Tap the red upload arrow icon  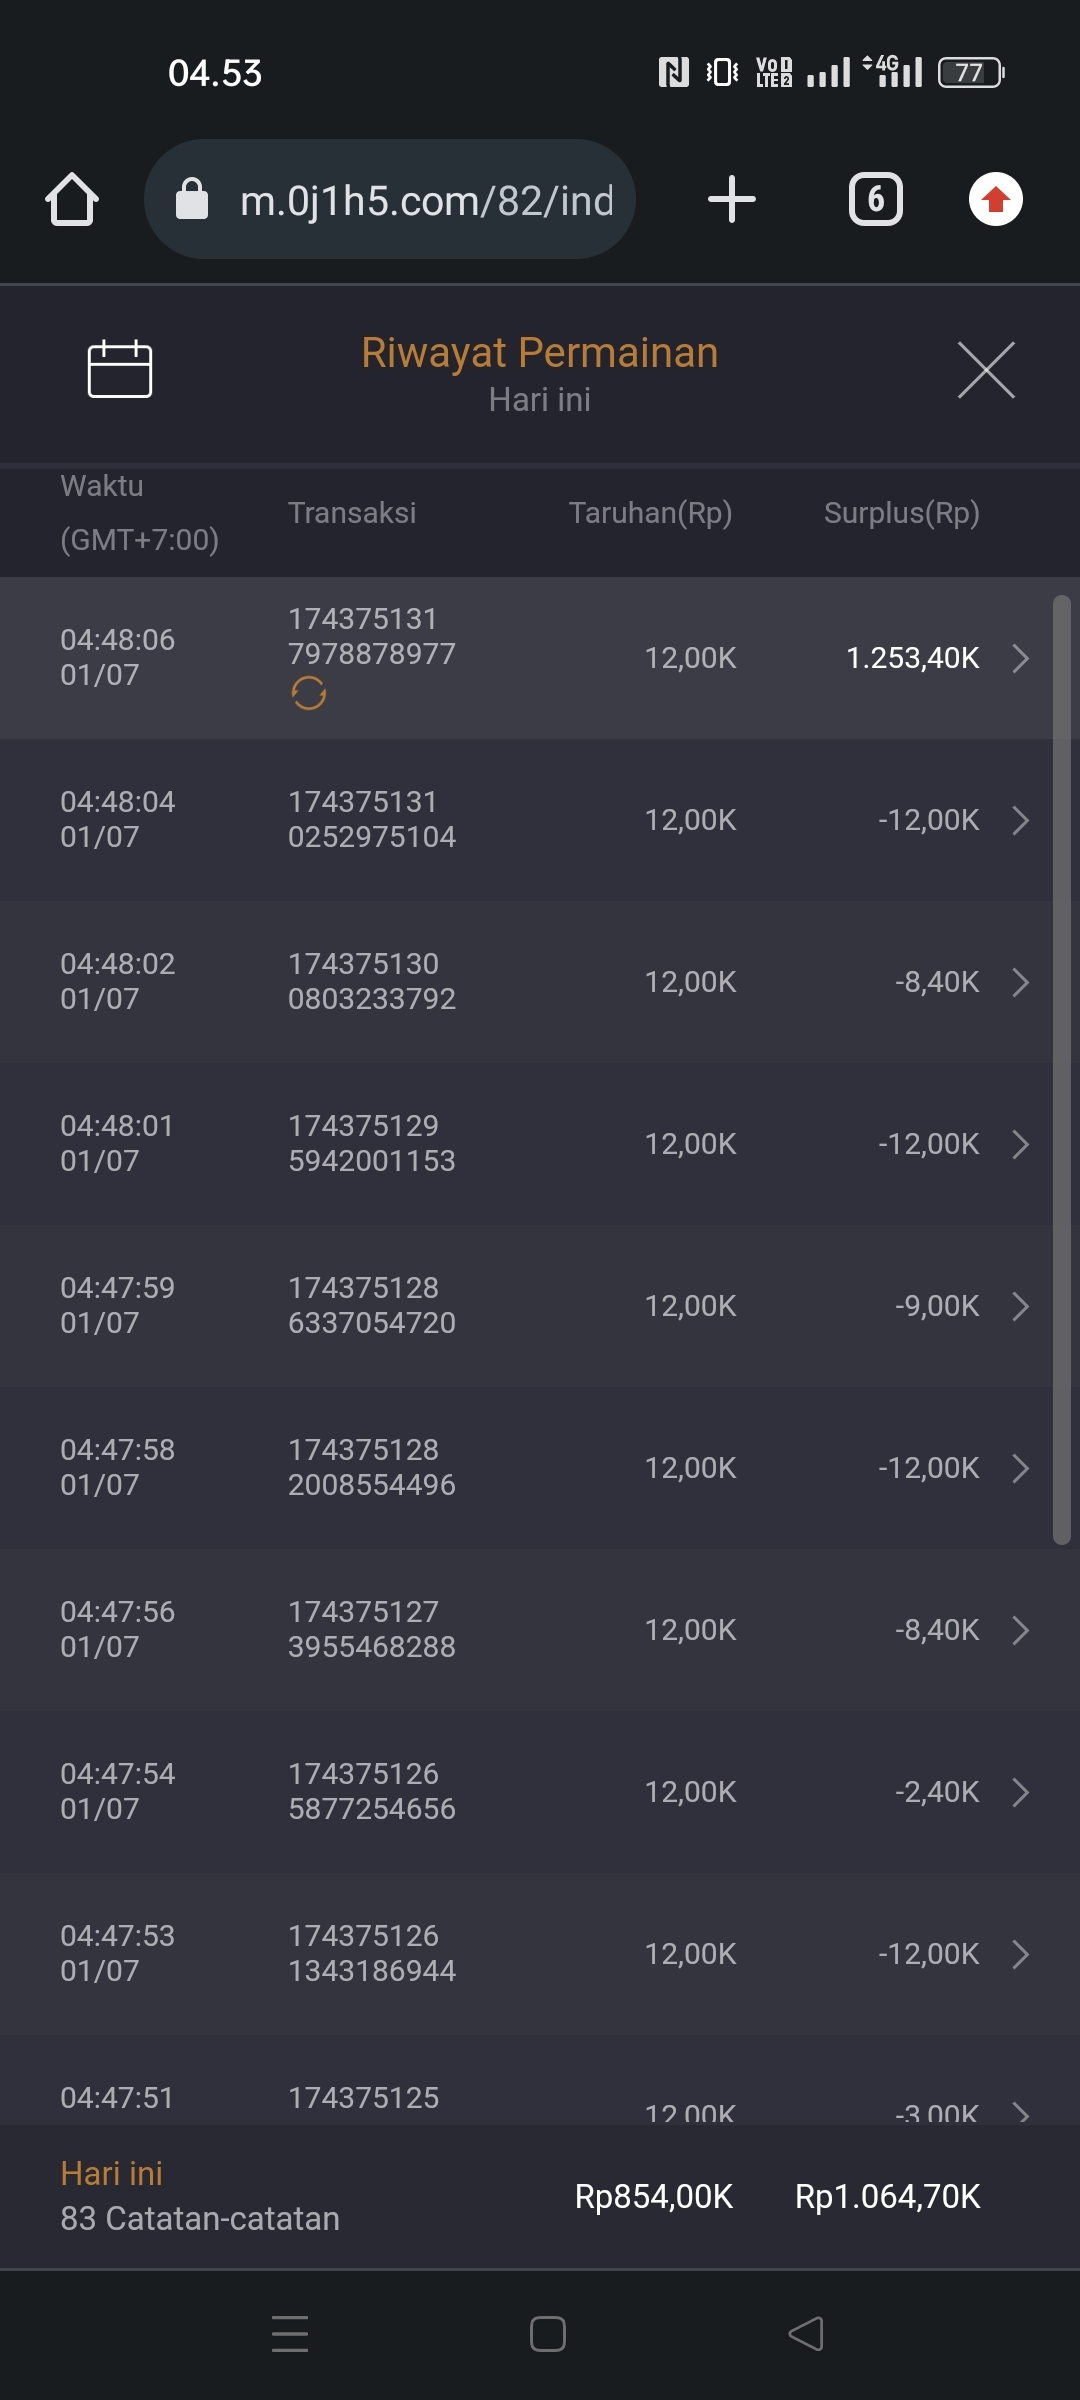995,199
